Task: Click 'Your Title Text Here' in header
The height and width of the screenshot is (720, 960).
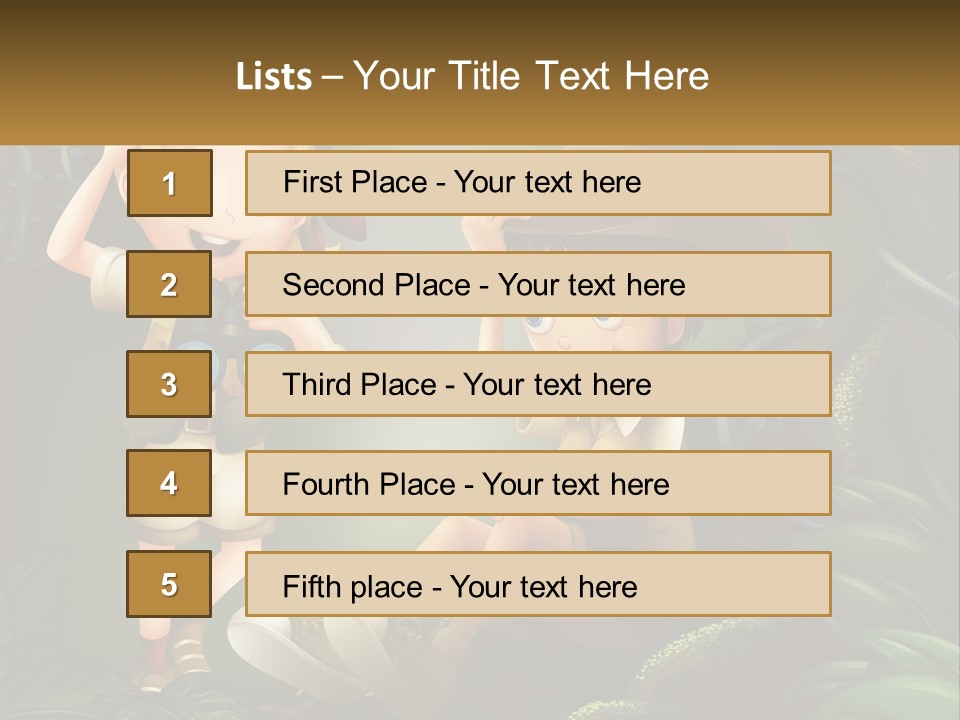Action: (x=531, y=76)
